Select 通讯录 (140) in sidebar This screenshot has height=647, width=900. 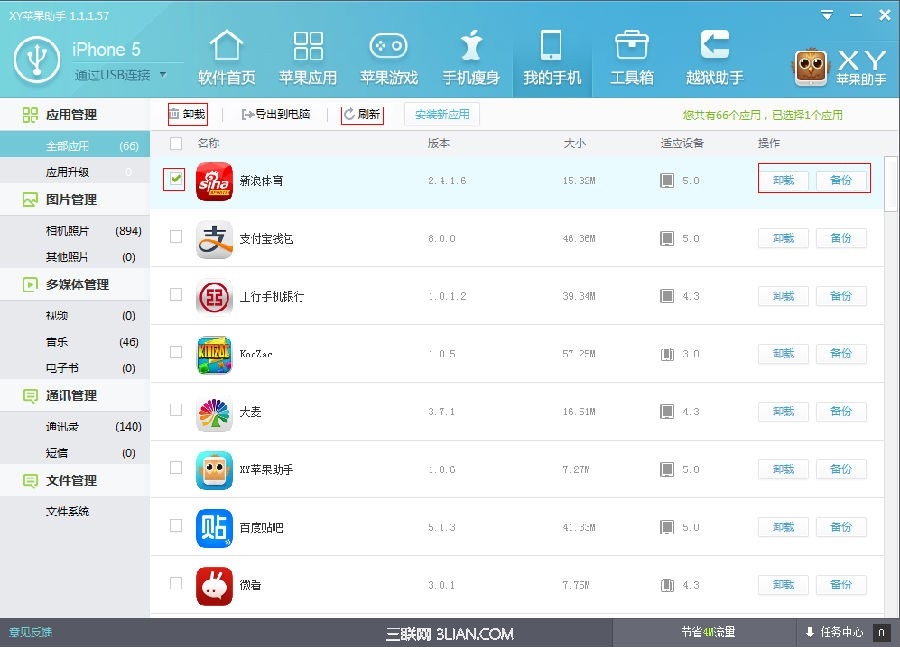point(75,427)
